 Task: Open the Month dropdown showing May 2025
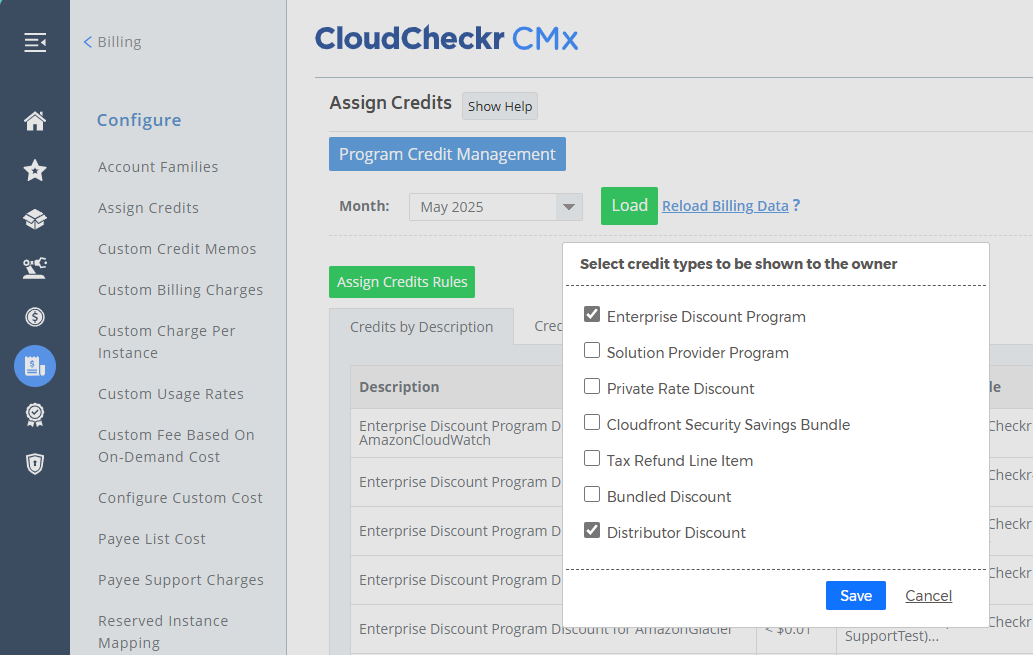pos(495,207)
